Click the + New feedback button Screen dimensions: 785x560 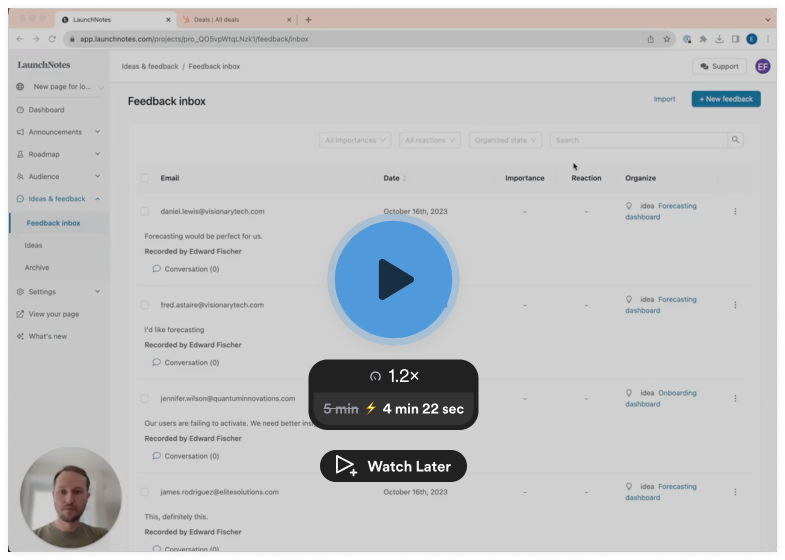(x=726, y=99)
